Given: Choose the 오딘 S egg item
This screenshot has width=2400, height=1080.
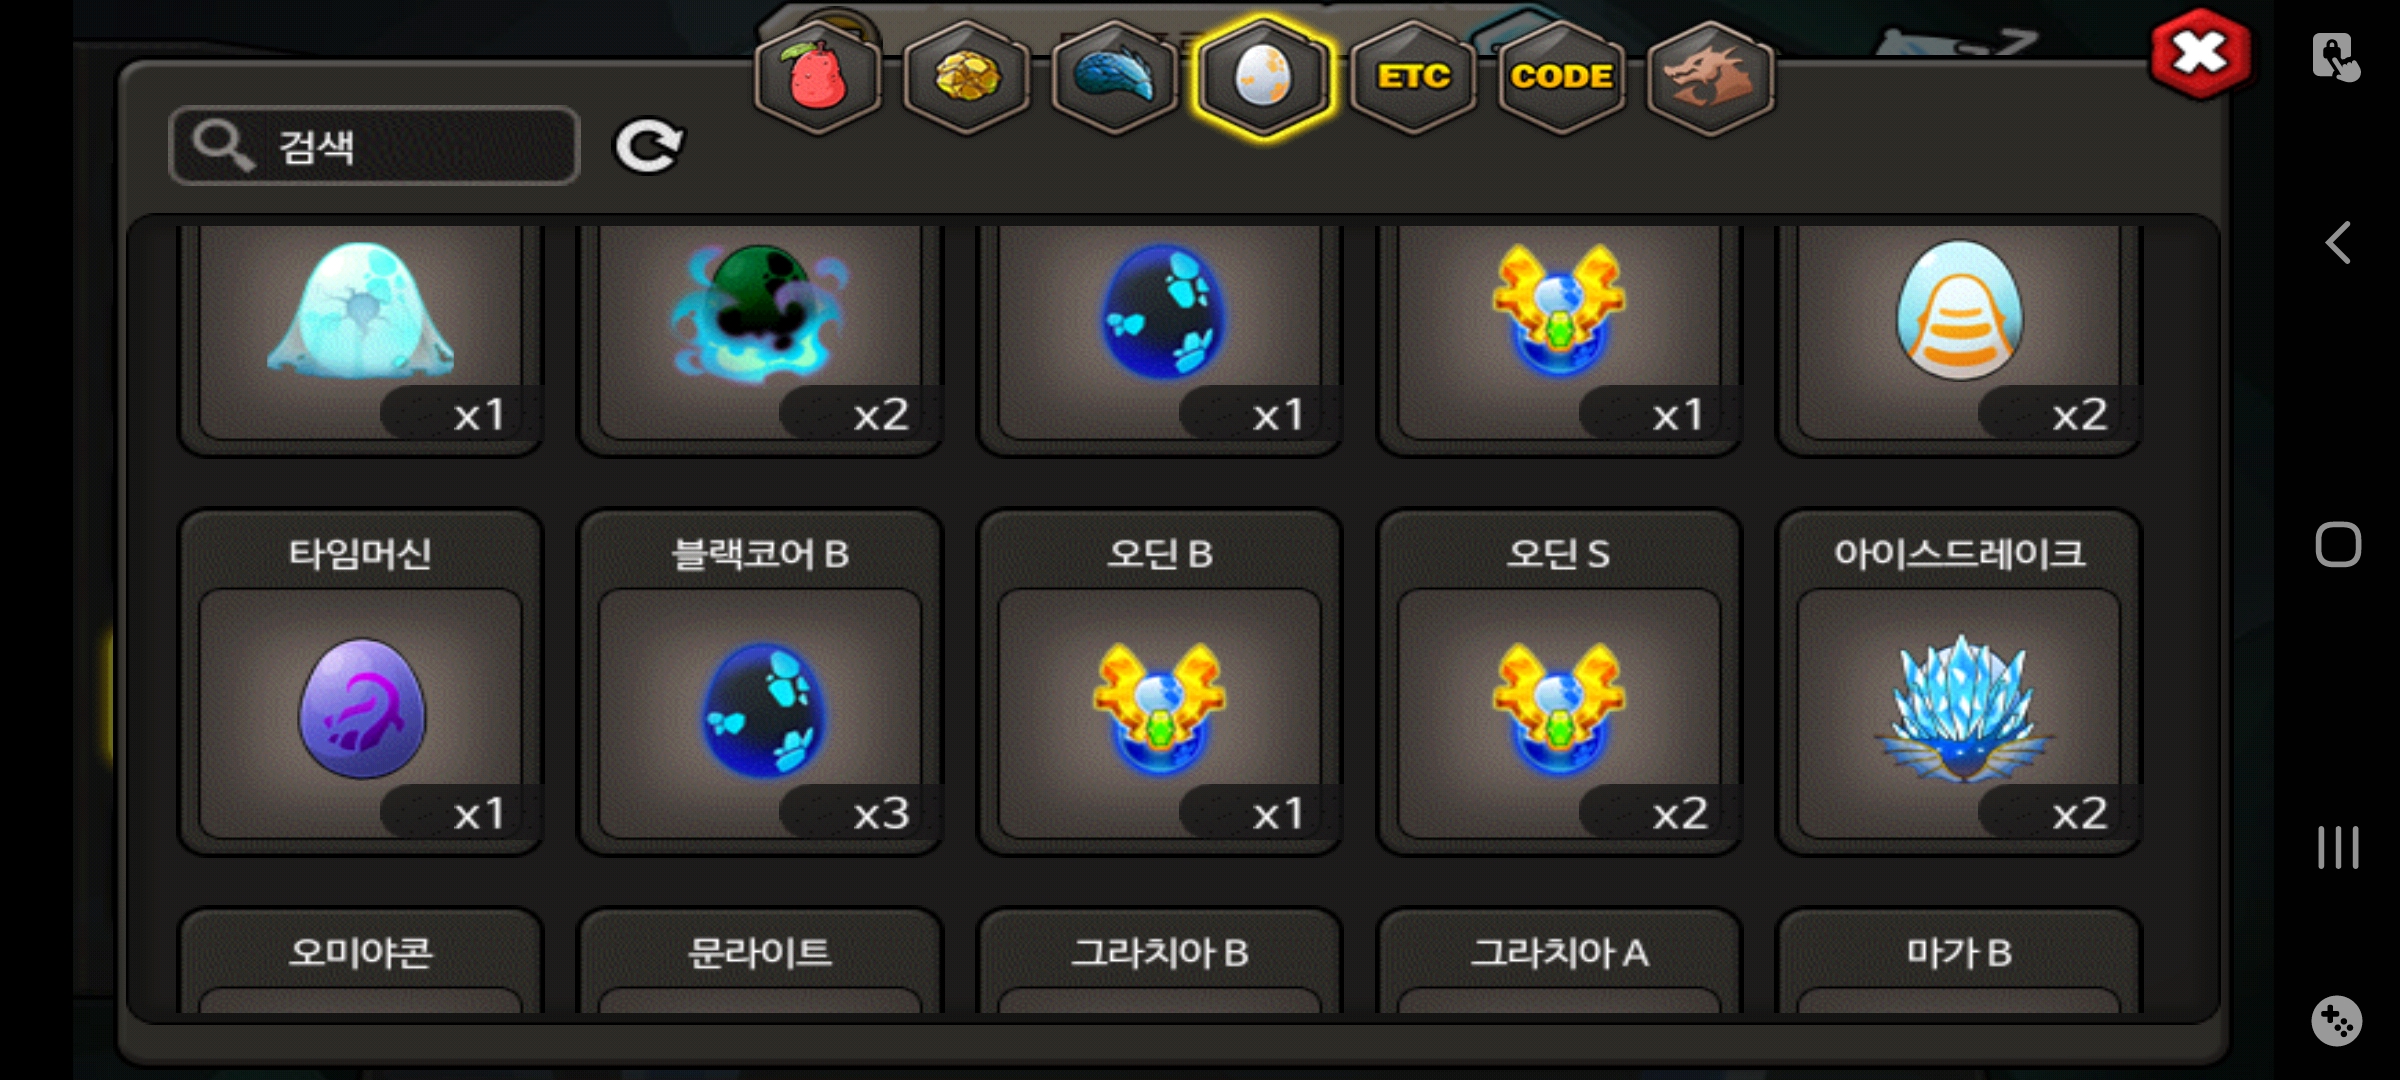Looking at the screenshot, I should pos(1559,682).
